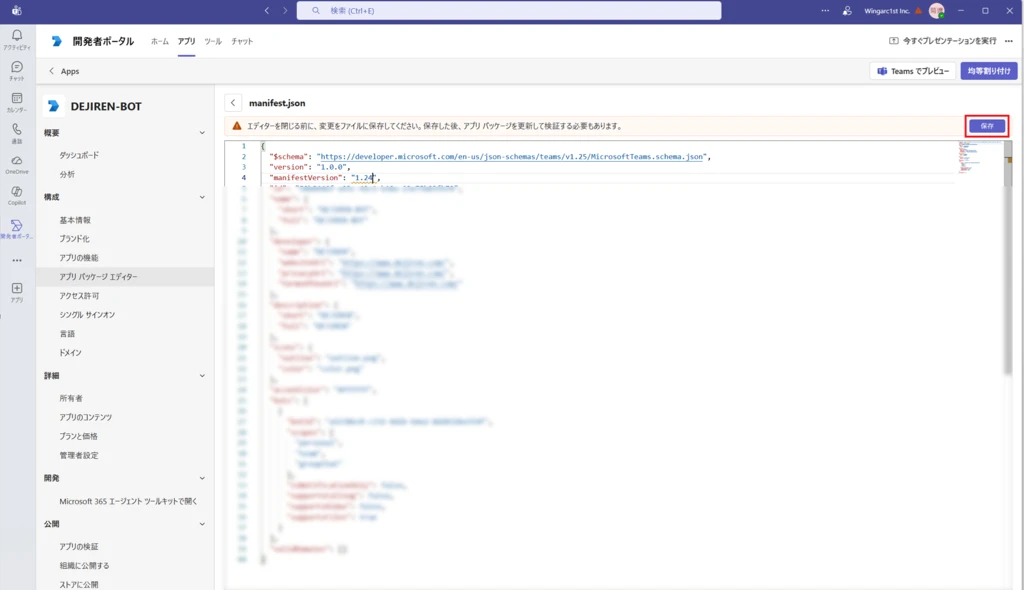
Task: Open OneDrive from the left rail
Action: click(17, 161)
